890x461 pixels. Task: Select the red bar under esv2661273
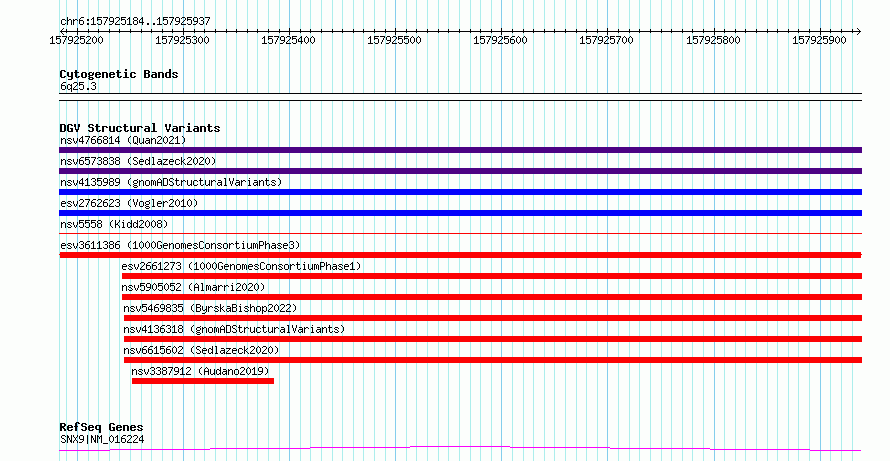pyautogui.click(x=492, y=276)
